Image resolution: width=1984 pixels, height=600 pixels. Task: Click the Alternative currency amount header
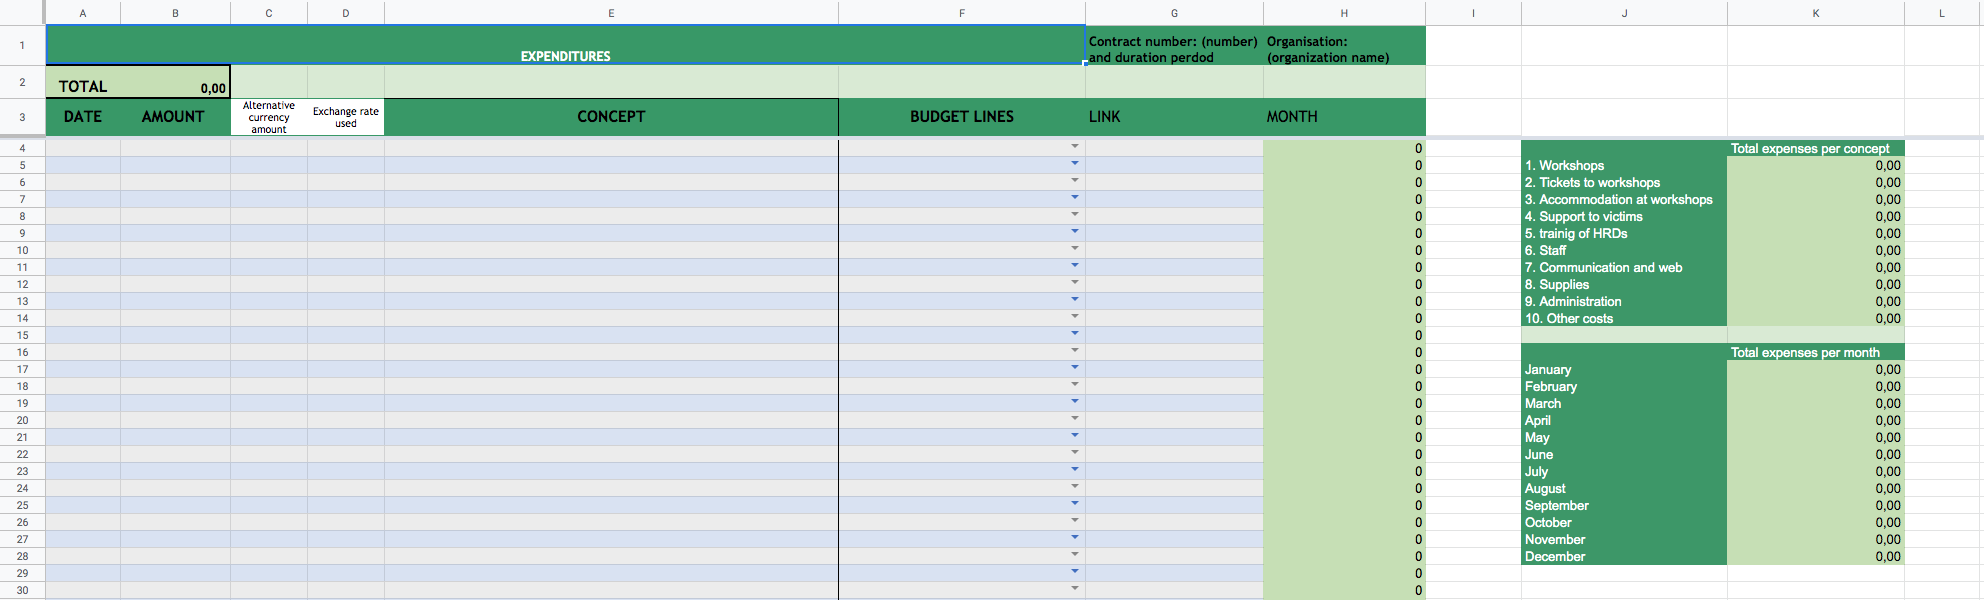click(269, 117)
